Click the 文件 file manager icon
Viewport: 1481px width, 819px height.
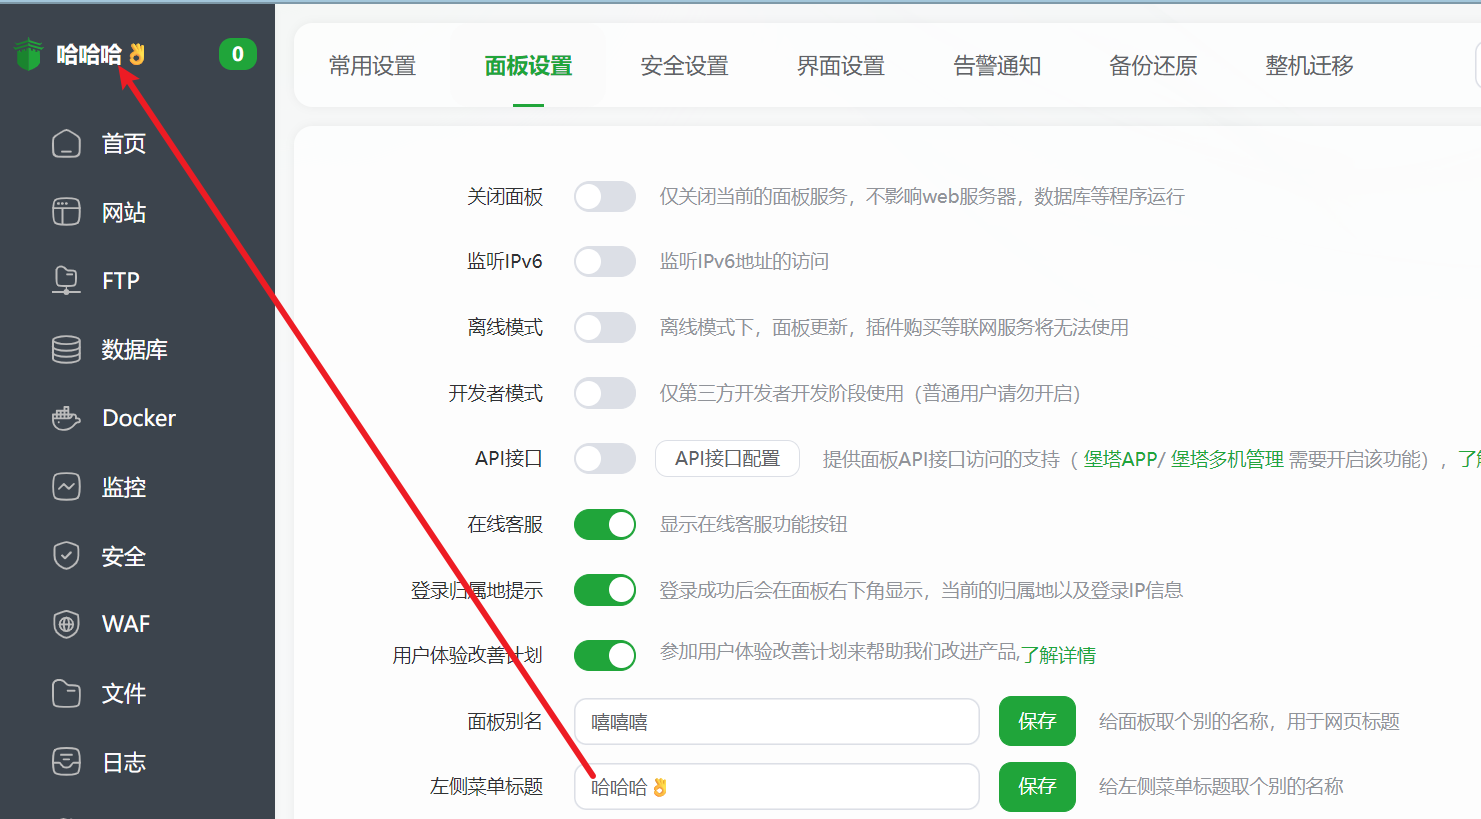coord(66,693)
